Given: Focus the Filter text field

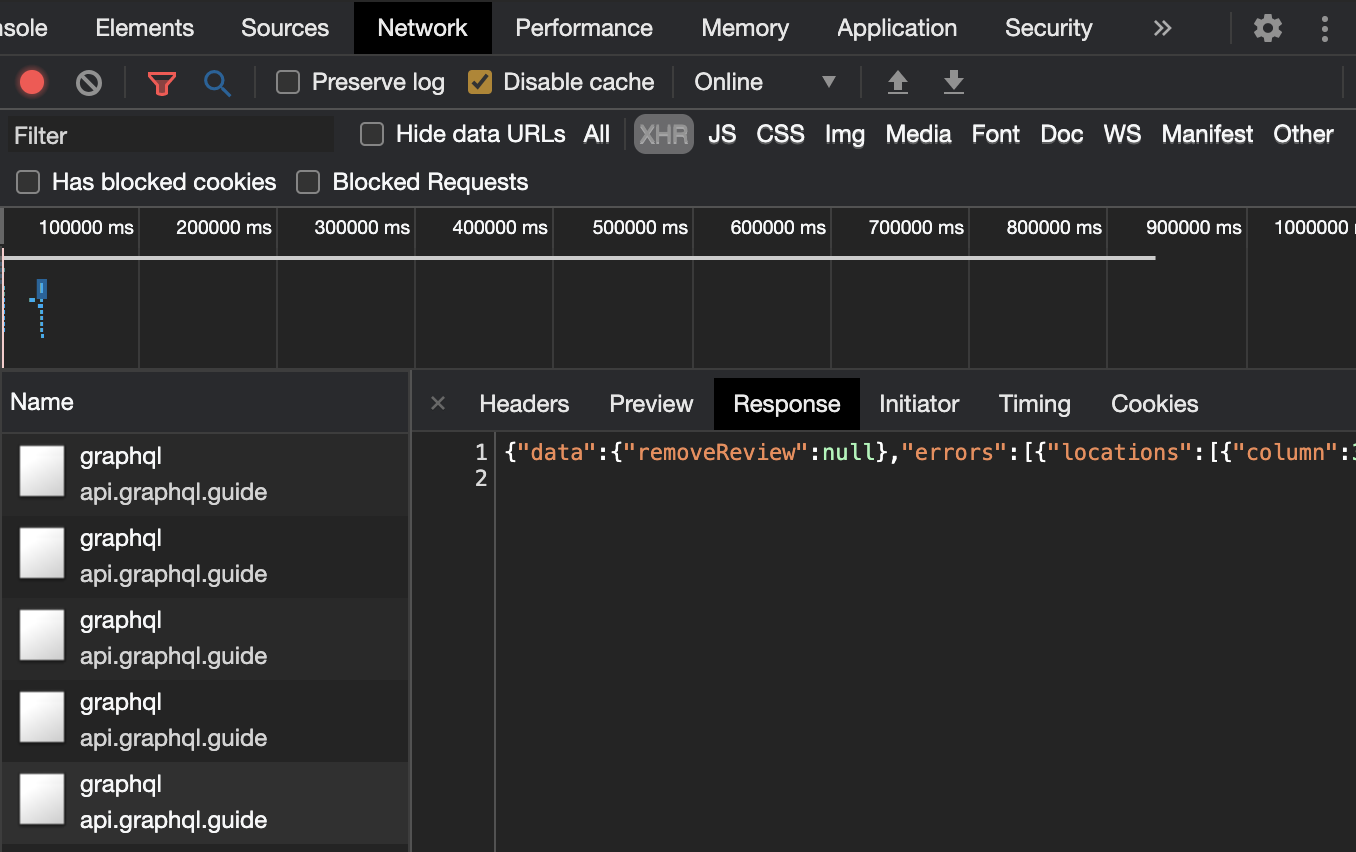Looking at the screenshot, I should (171, 135).
